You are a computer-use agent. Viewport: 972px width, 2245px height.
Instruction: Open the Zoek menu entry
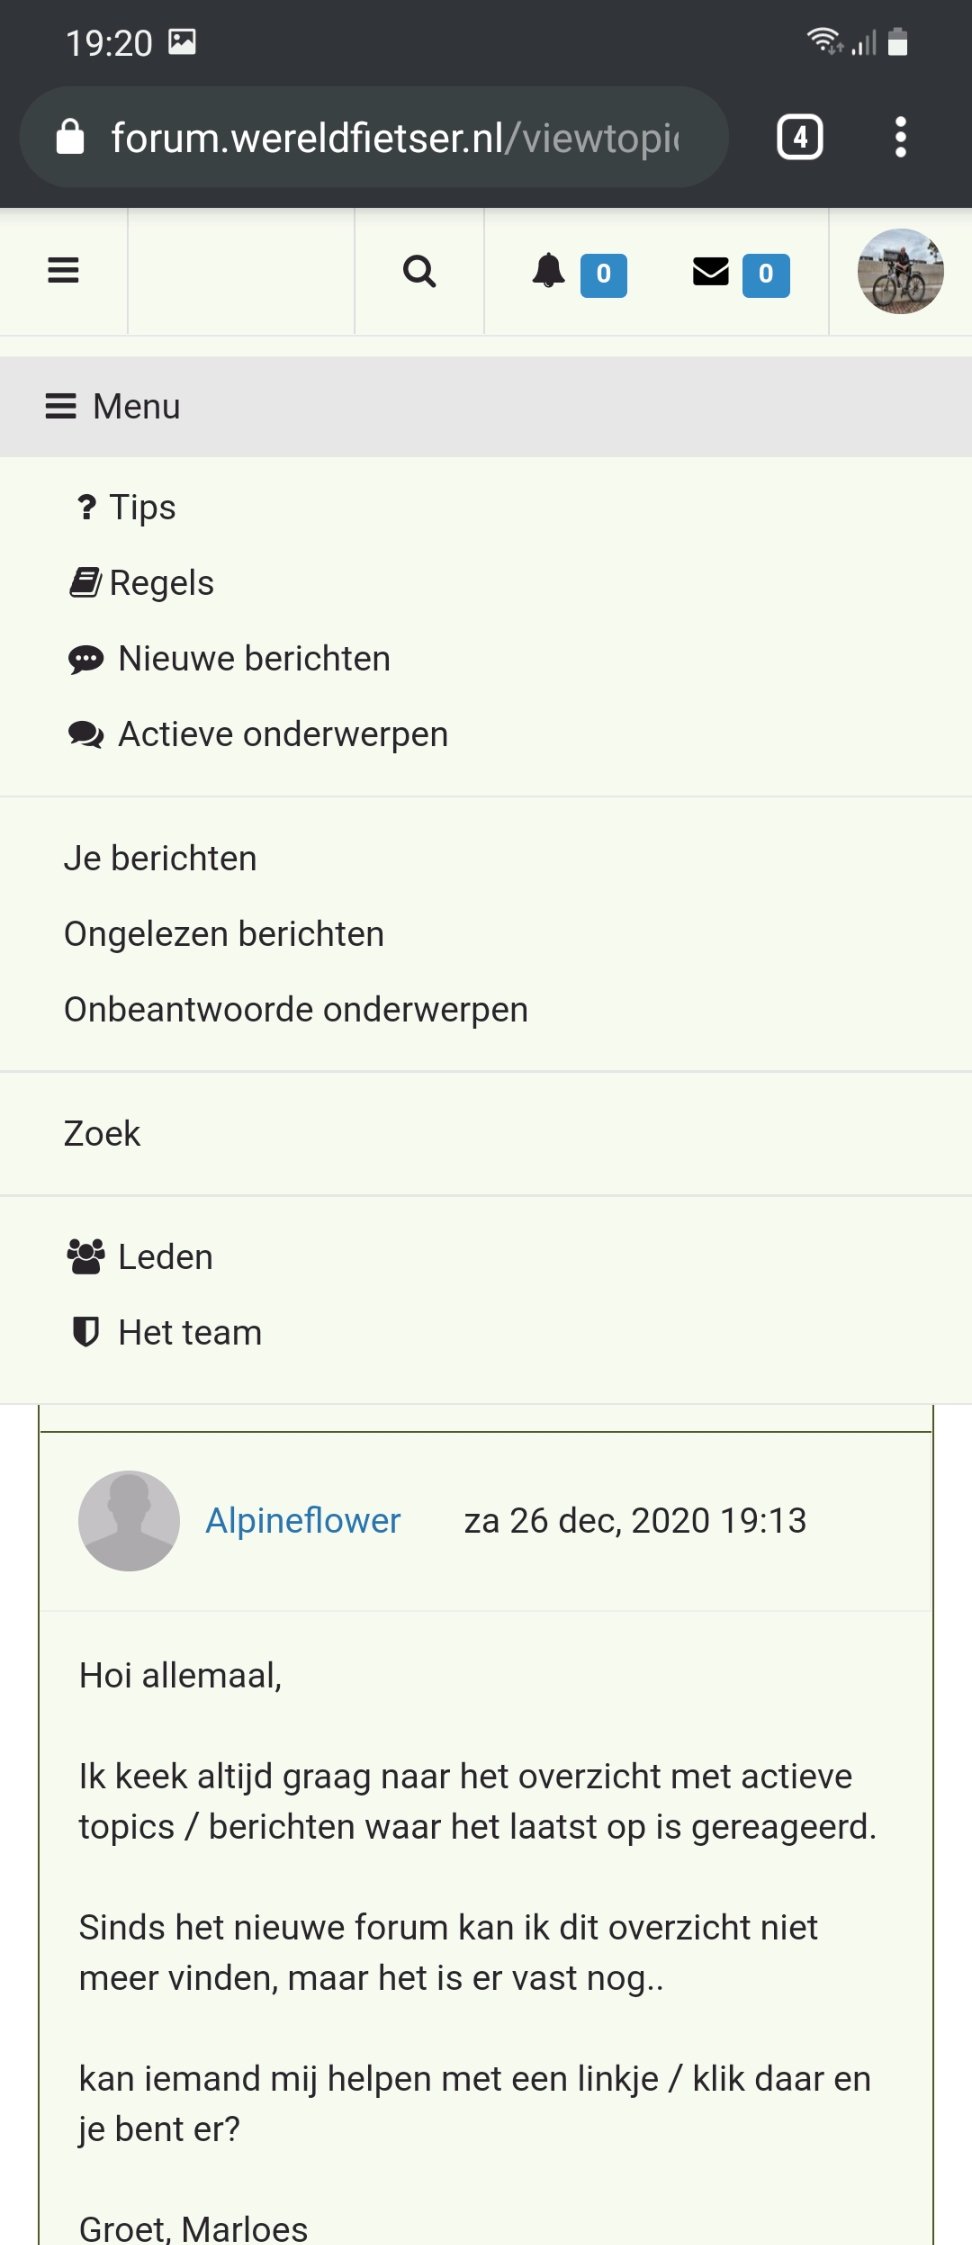102,1134
